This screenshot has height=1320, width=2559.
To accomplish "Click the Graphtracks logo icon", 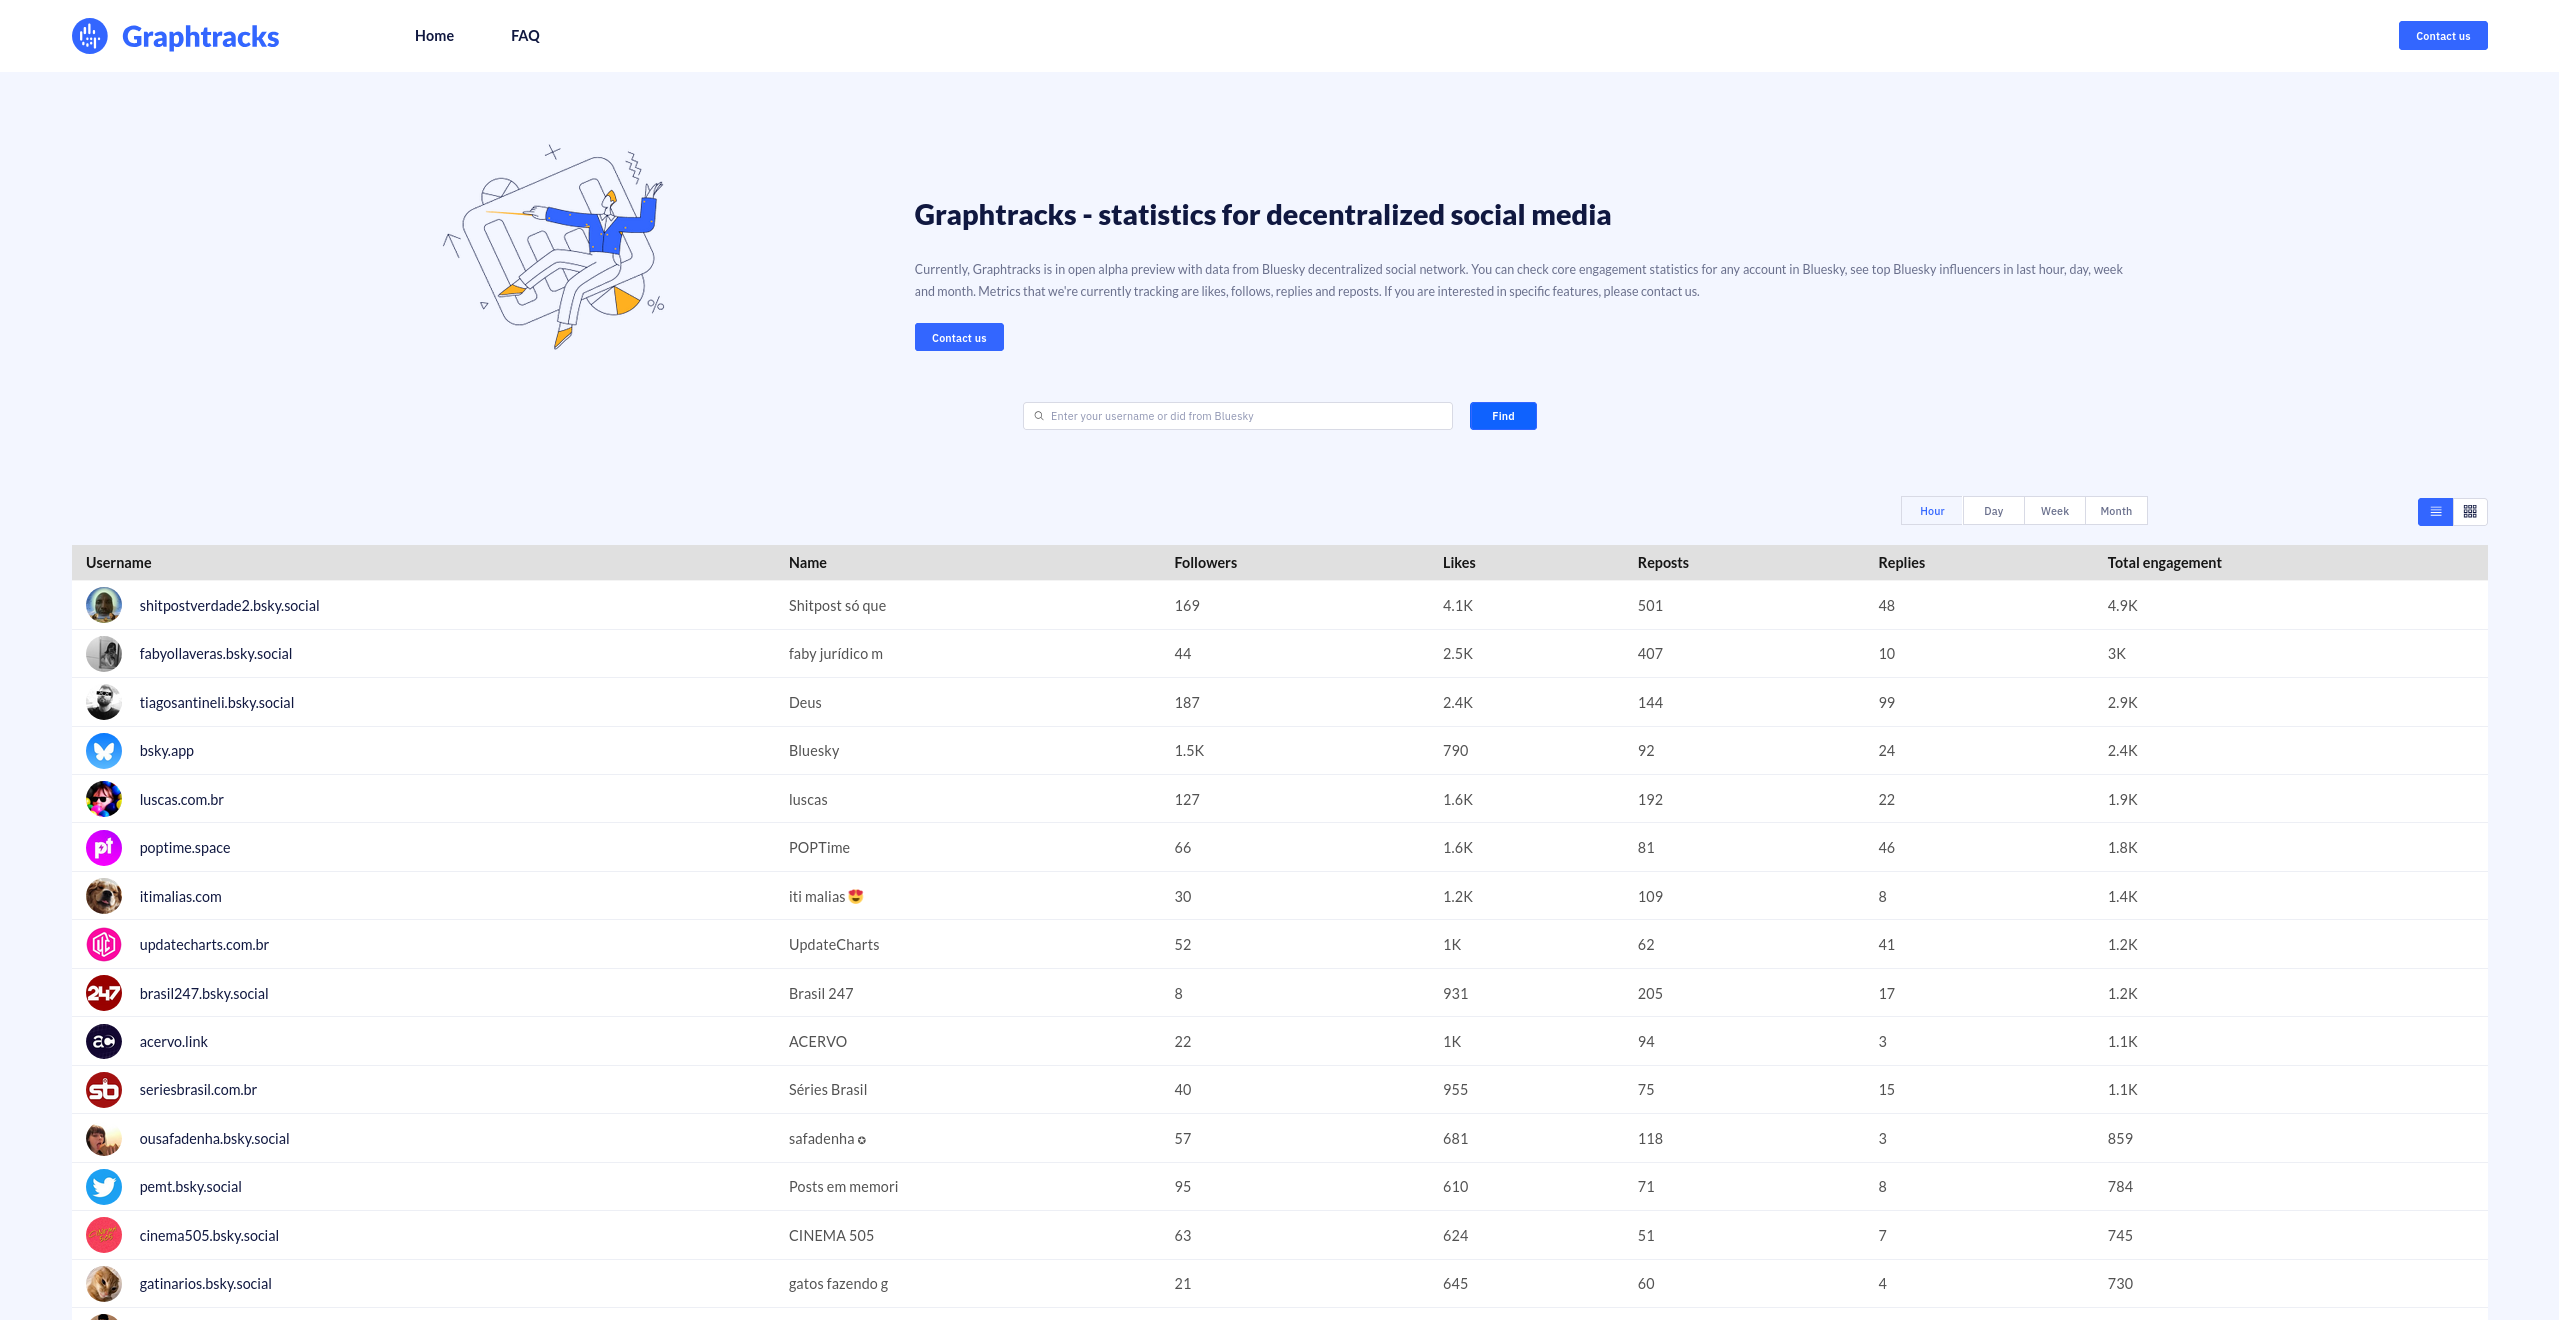I will coord(90,36).
